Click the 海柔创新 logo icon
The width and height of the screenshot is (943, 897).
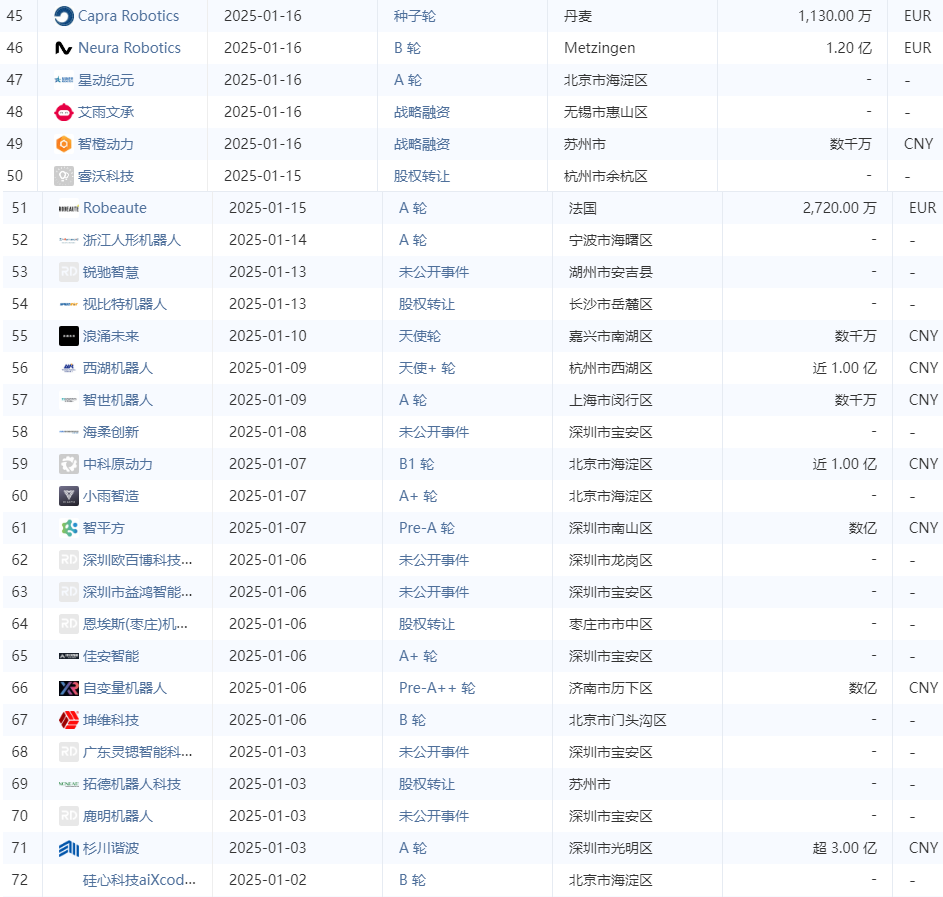click(69, 432)
